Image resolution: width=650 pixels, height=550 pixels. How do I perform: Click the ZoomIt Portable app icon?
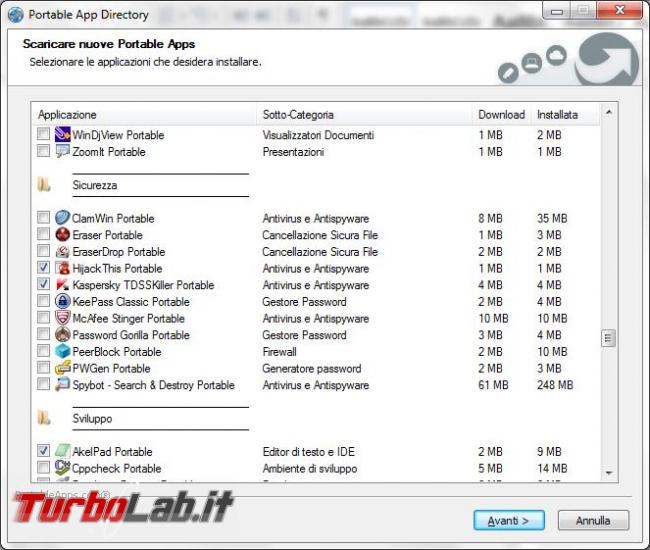[63, 151]
